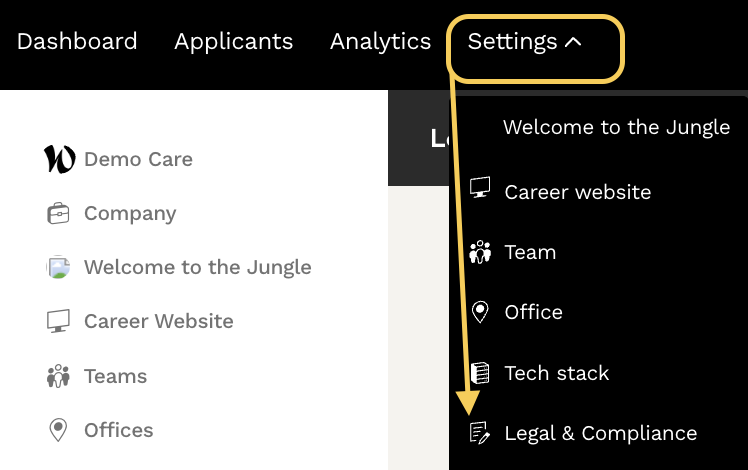This screenshot has width=748, height=470.
Task: Click the Team people icon in dropdown
Action: coord(480,252)
